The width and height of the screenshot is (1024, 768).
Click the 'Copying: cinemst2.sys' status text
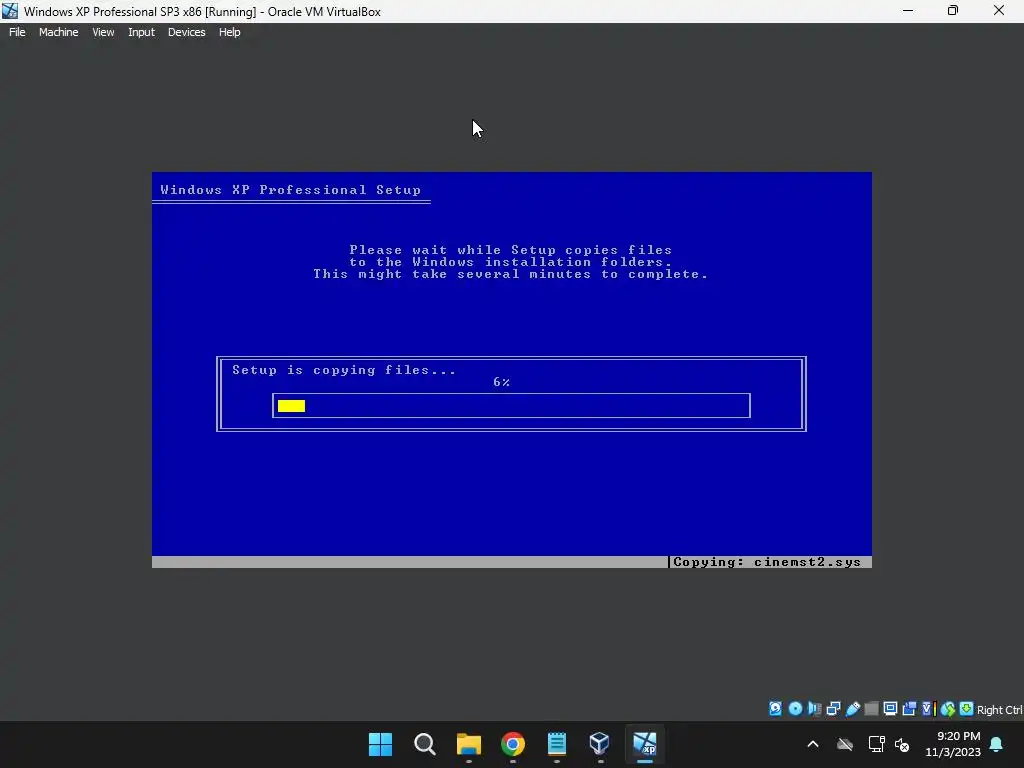point(767,562)
